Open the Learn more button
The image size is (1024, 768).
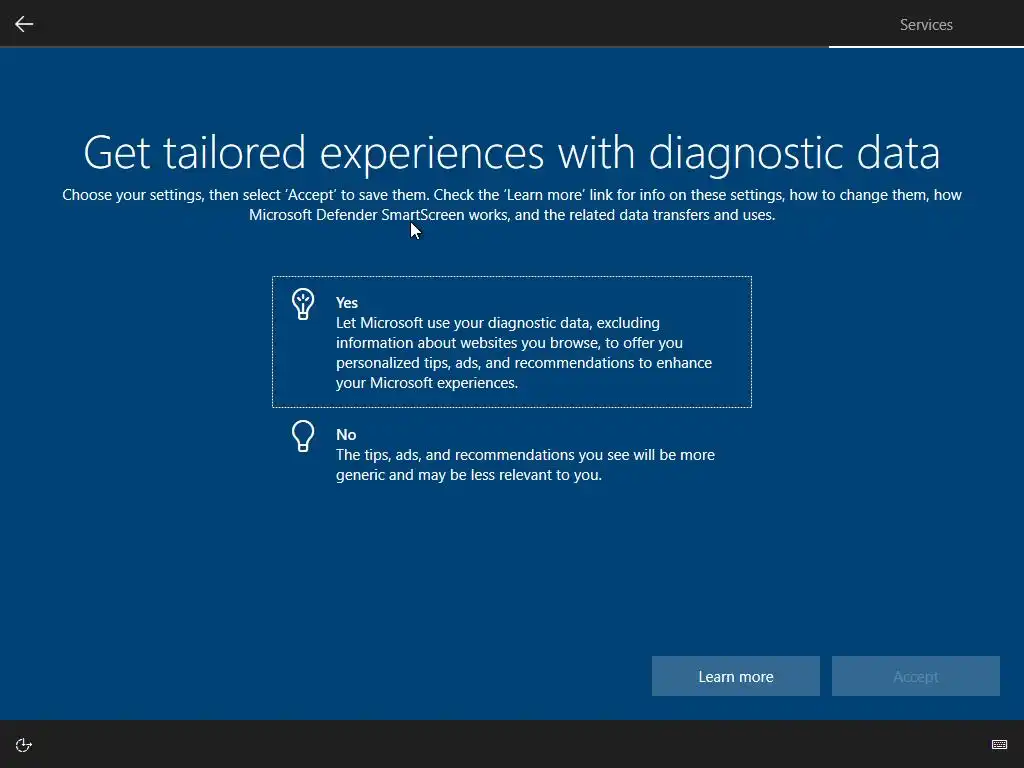click(735, 676)
